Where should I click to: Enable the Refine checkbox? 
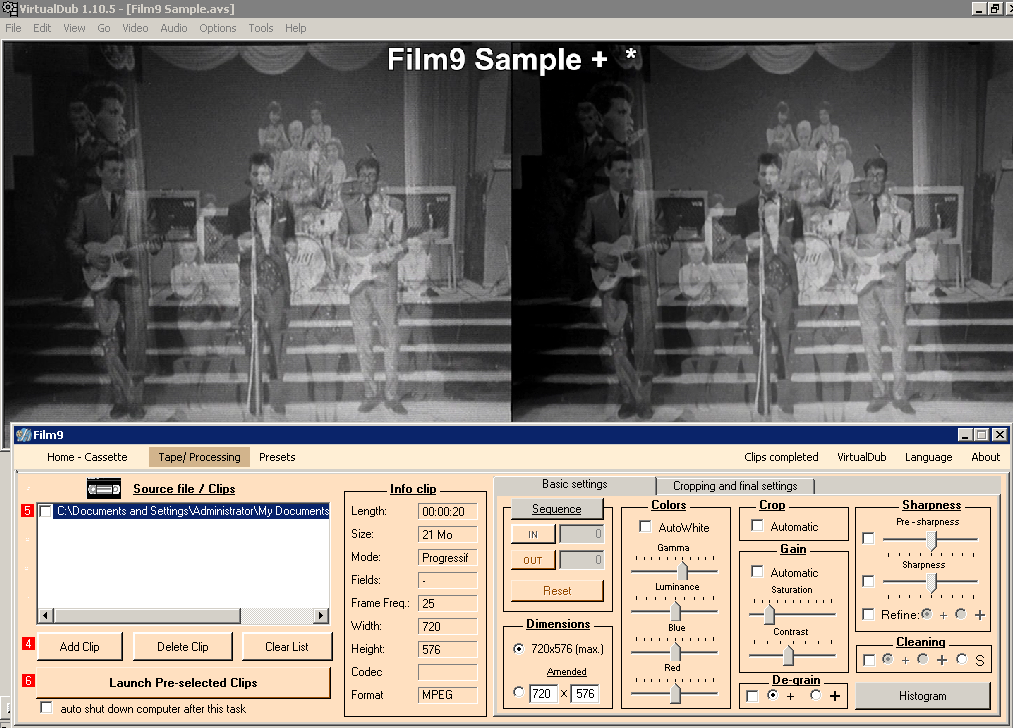[868, 614]
